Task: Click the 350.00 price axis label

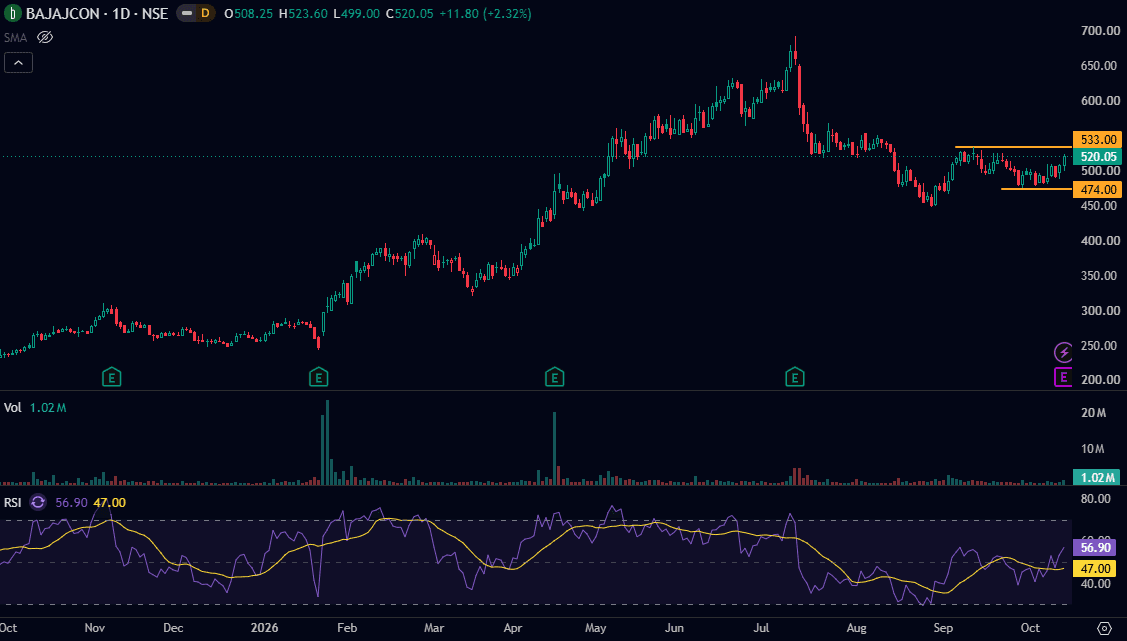Action: click(1100, 276)
